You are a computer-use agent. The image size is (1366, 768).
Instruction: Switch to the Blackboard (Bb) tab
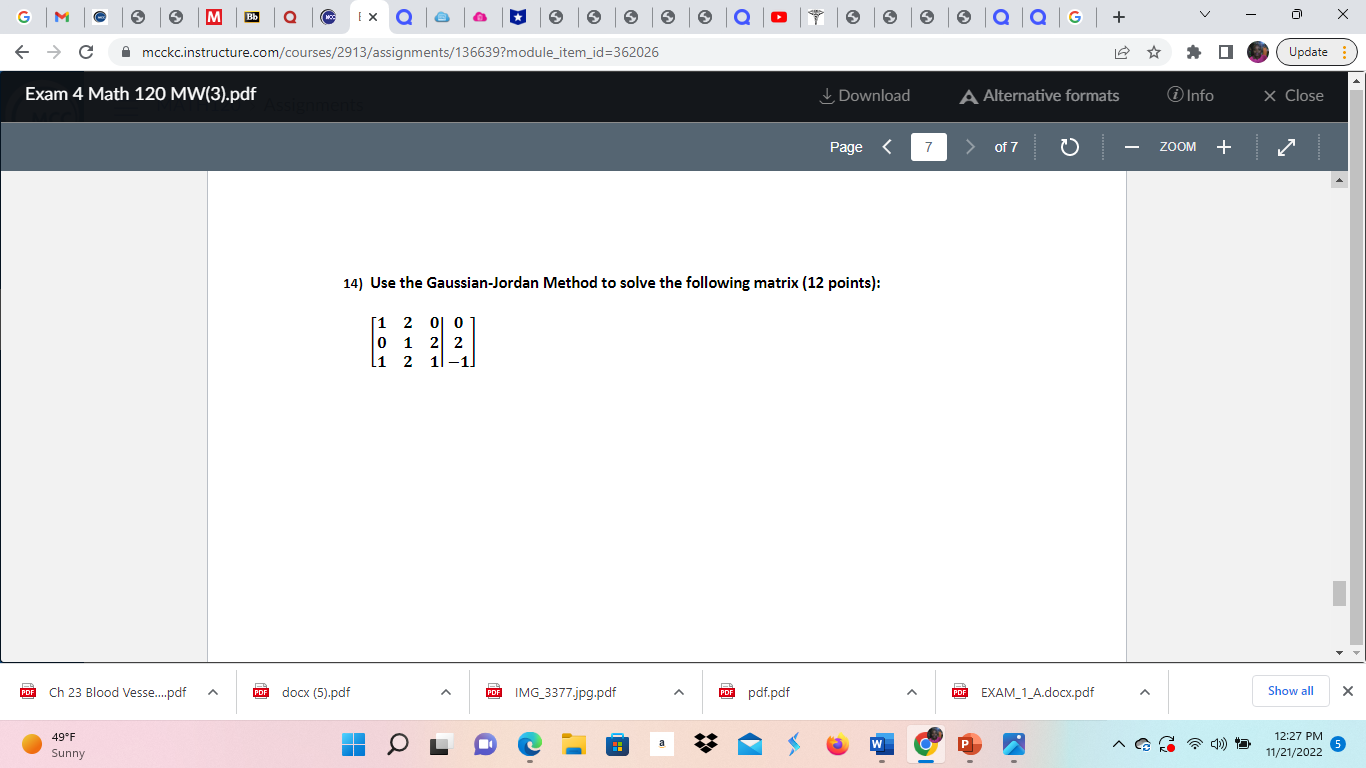(x=252, y=17)
